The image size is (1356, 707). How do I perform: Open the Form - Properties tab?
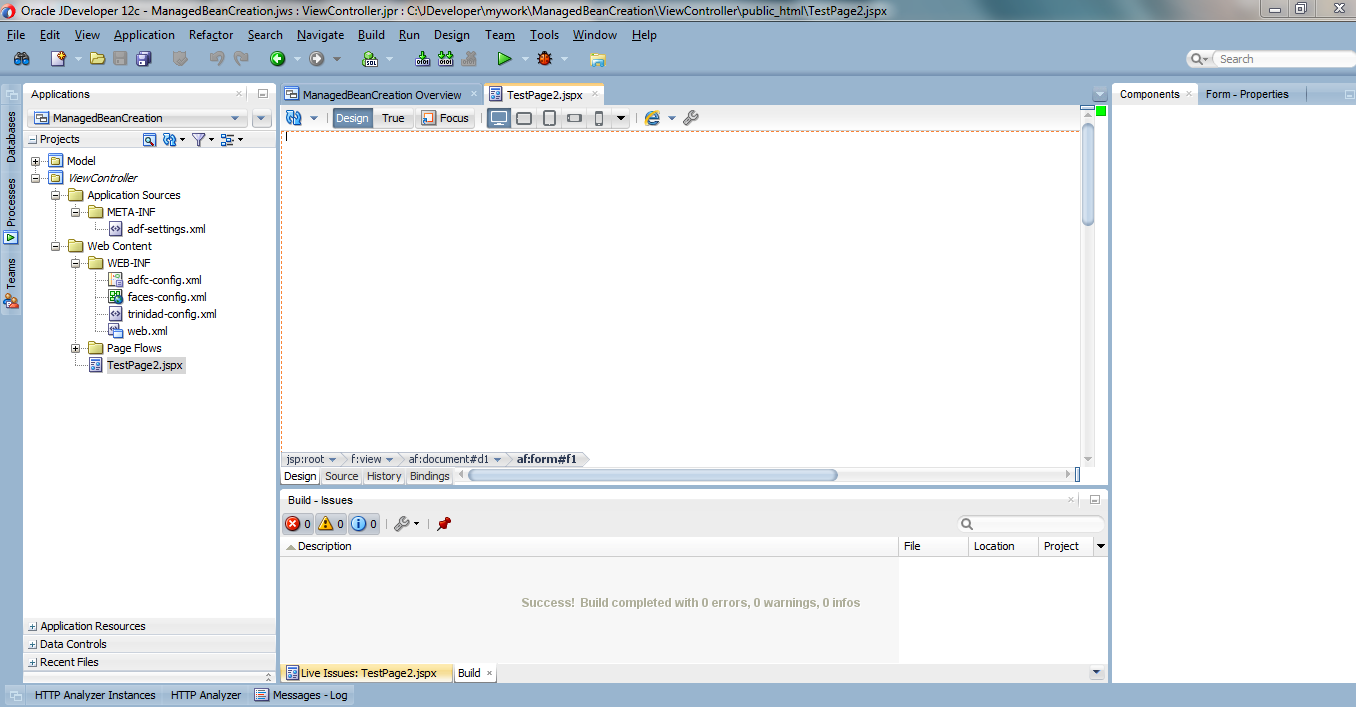click(x=1247, y=94)
